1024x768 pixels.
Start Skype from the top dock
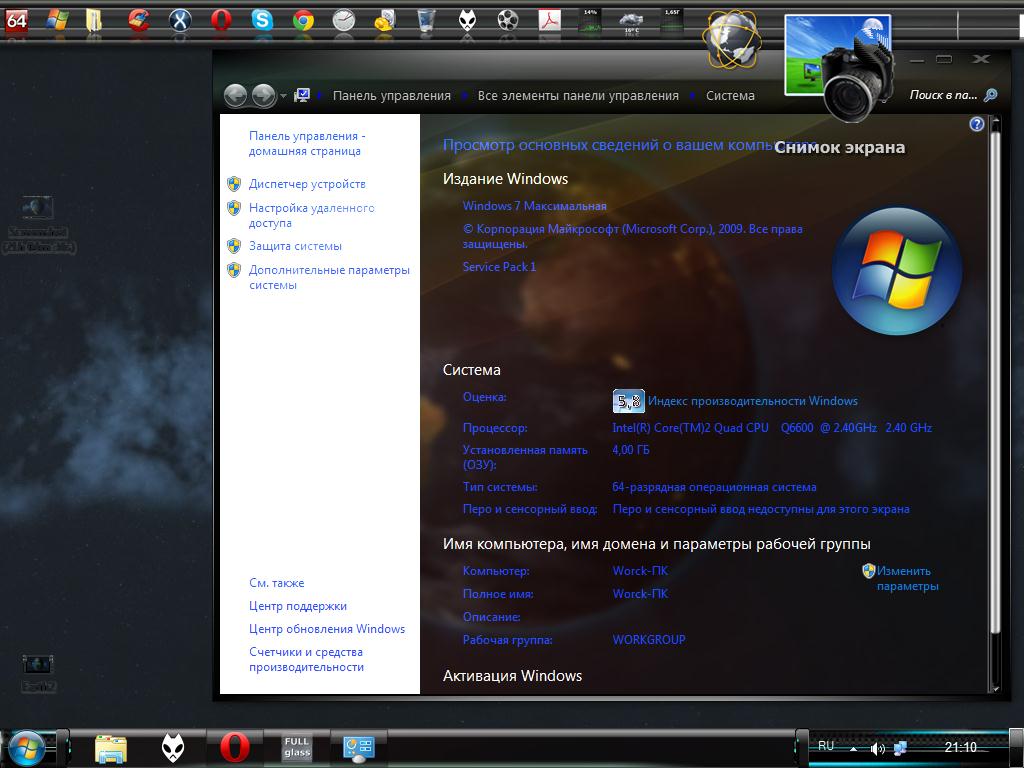(263, 21)
